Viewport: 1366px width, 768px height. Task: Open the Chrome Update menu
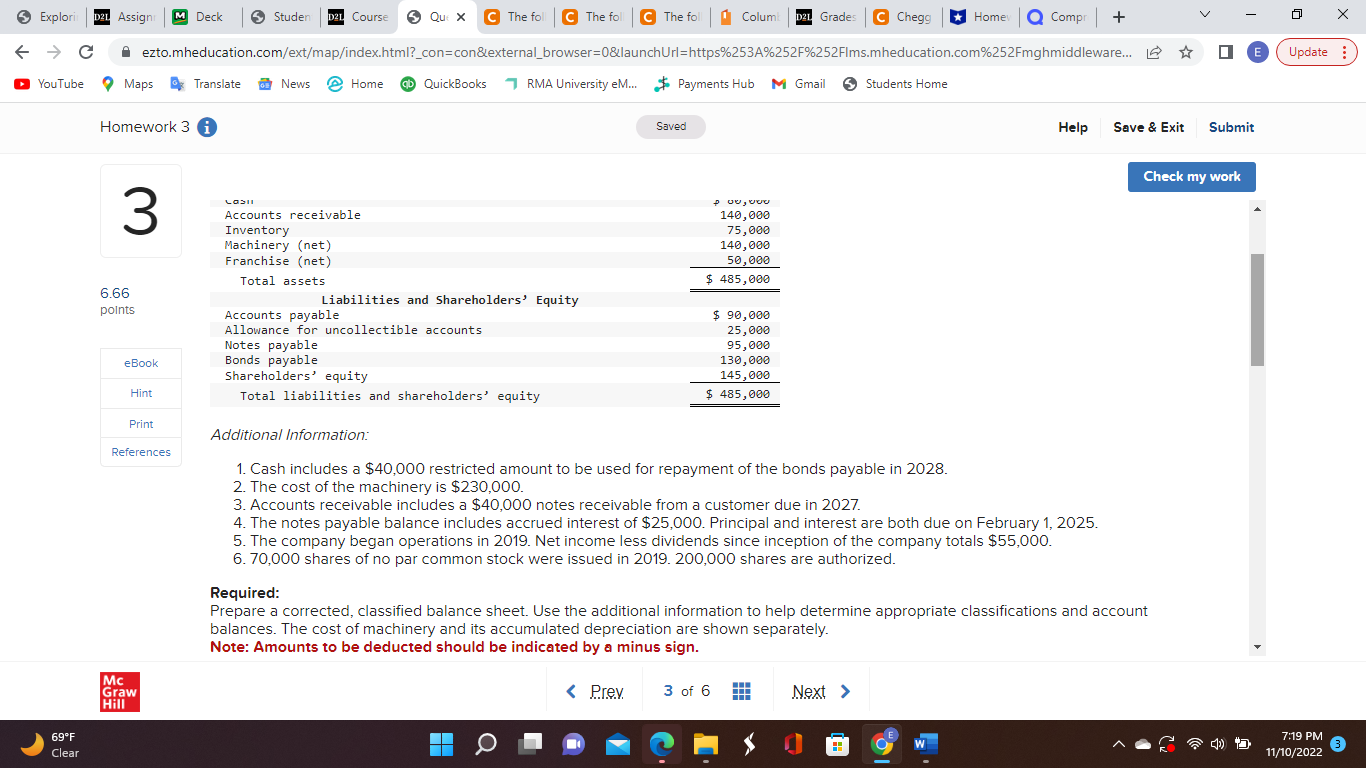tap(1317, 52)
